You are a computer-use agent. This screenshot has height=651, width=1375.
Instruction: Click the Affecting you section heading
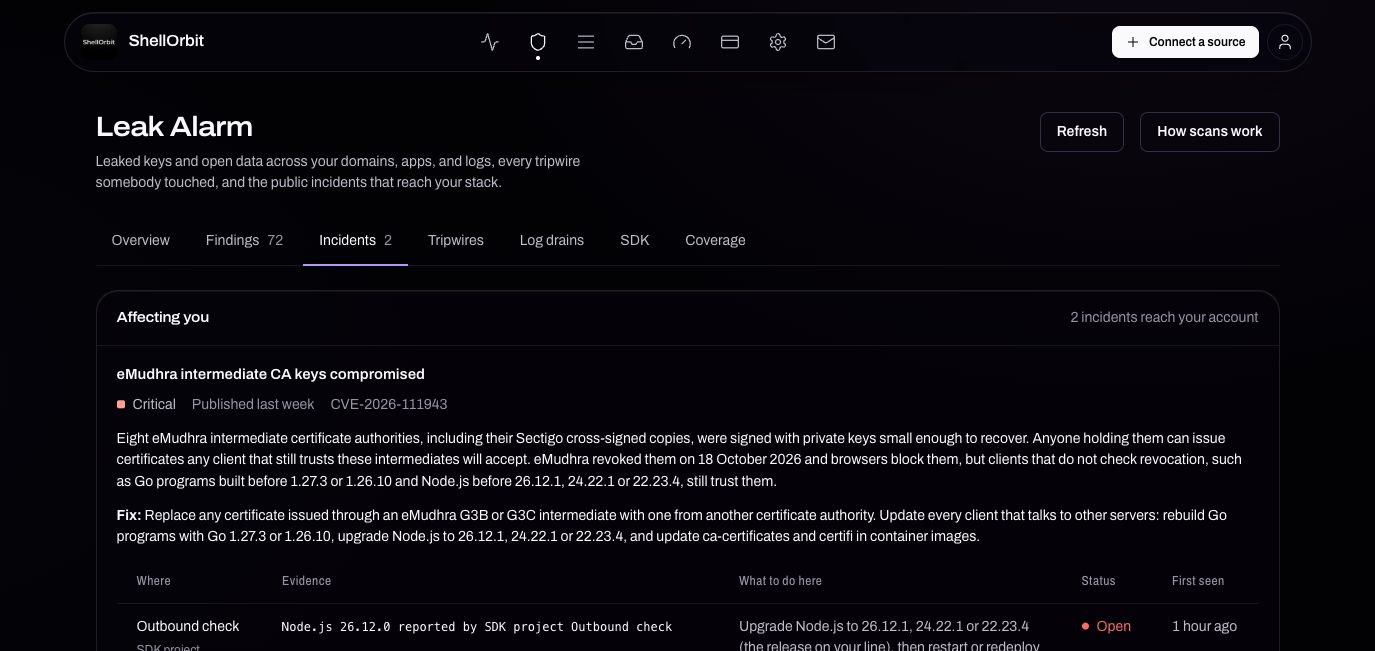163,317
